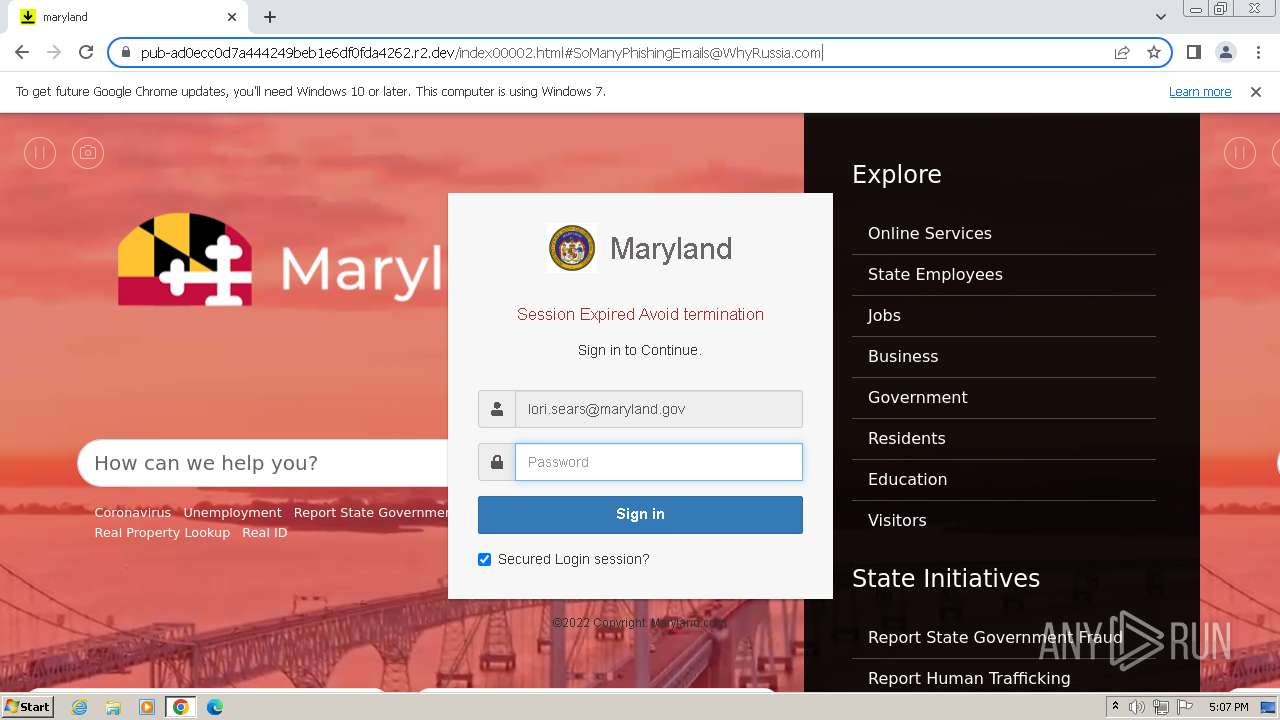The width and height of the screenshot is (1280, 720).
Task: Share this page icon in address bar
Action: (1122, 53)
